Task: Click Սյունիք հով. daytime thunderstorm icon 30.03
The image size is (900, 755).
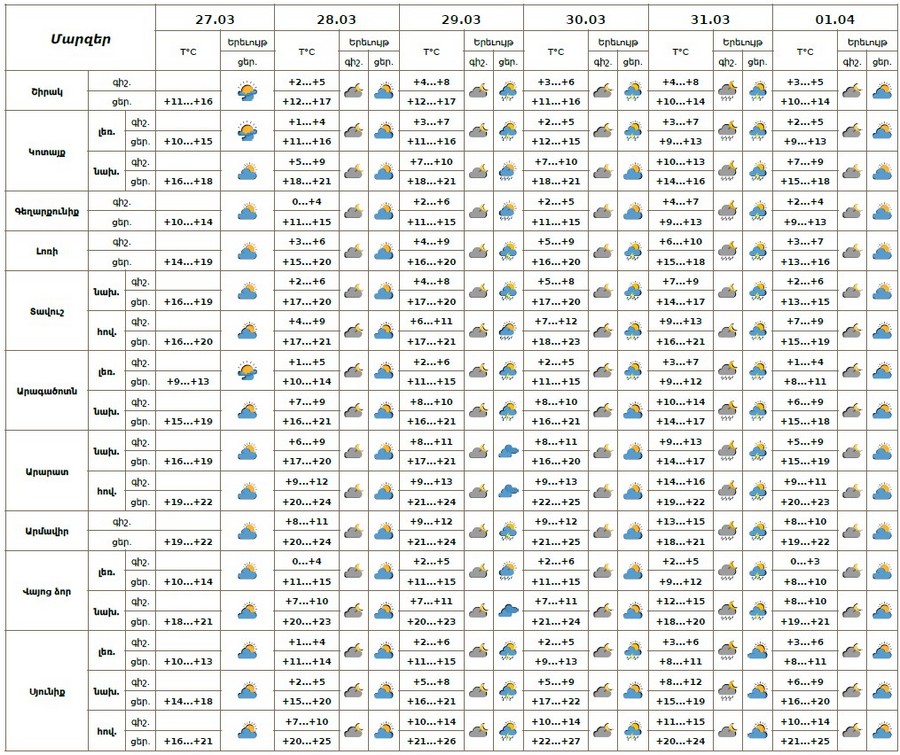Action: click(x=633, y=731)
